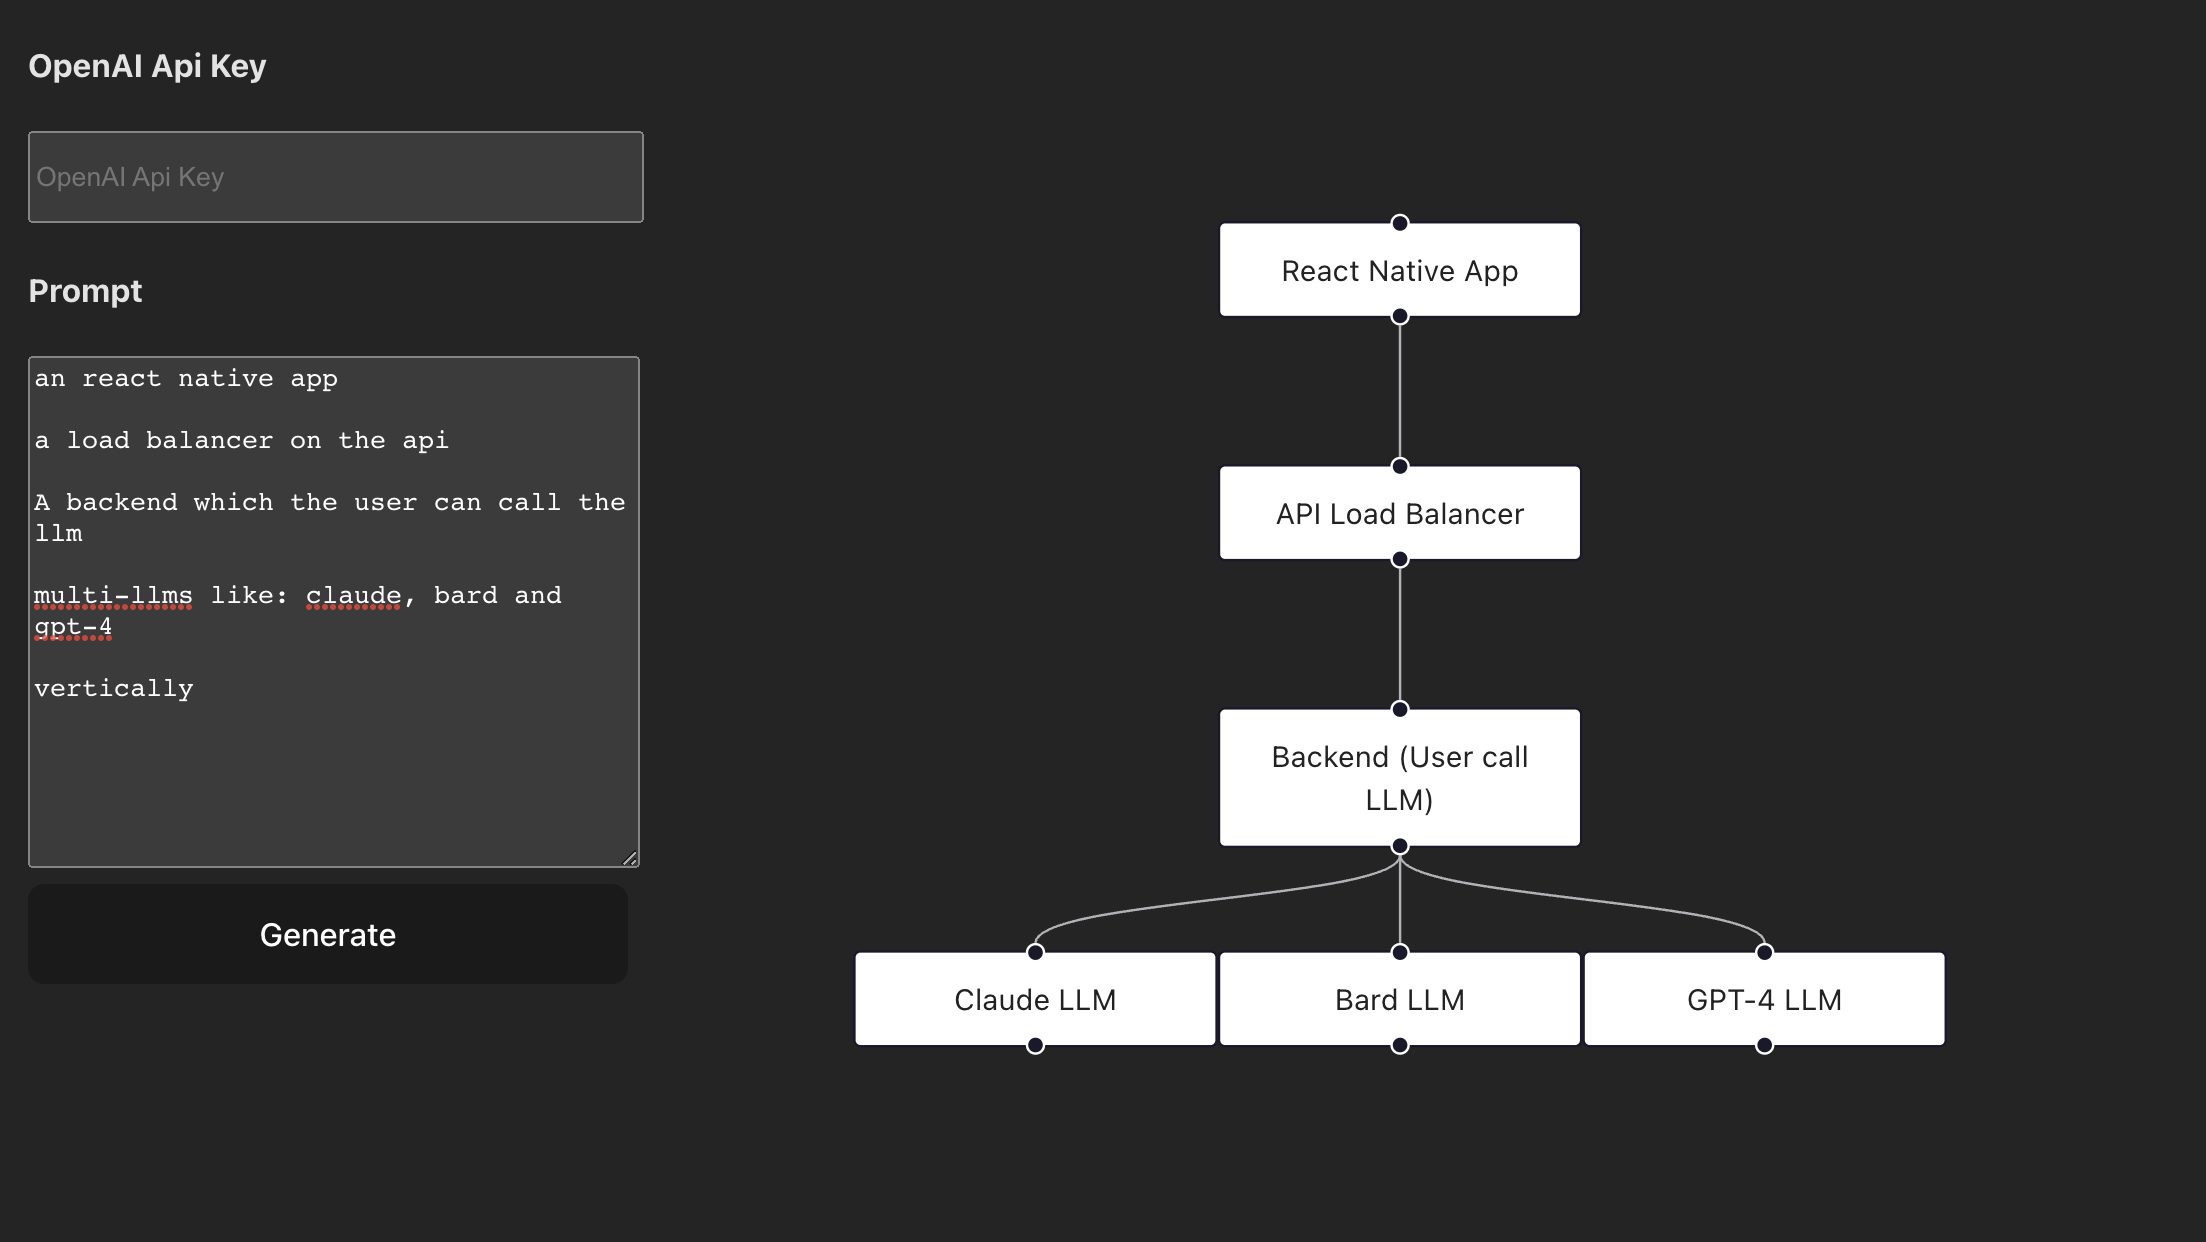The image size is (2206, 1242).
Task: Click bottom handle of Backend node
Action: 1400,847
